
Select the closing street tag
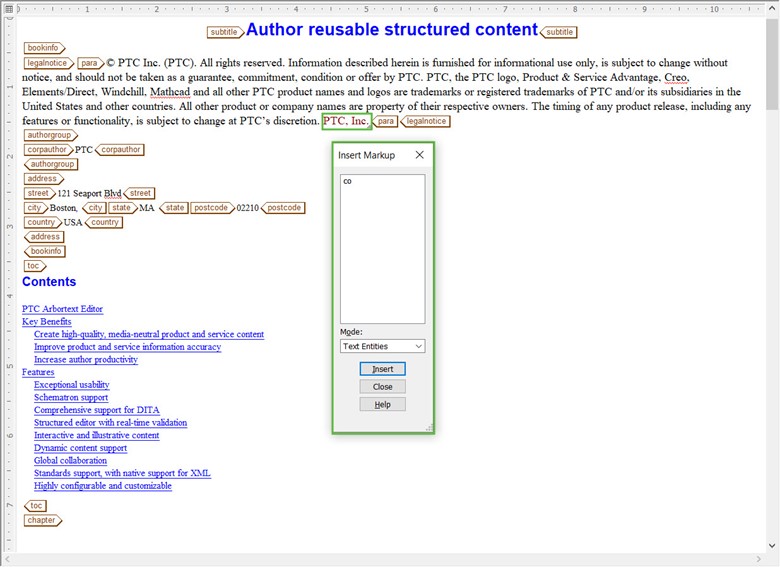tap(139, 193)
